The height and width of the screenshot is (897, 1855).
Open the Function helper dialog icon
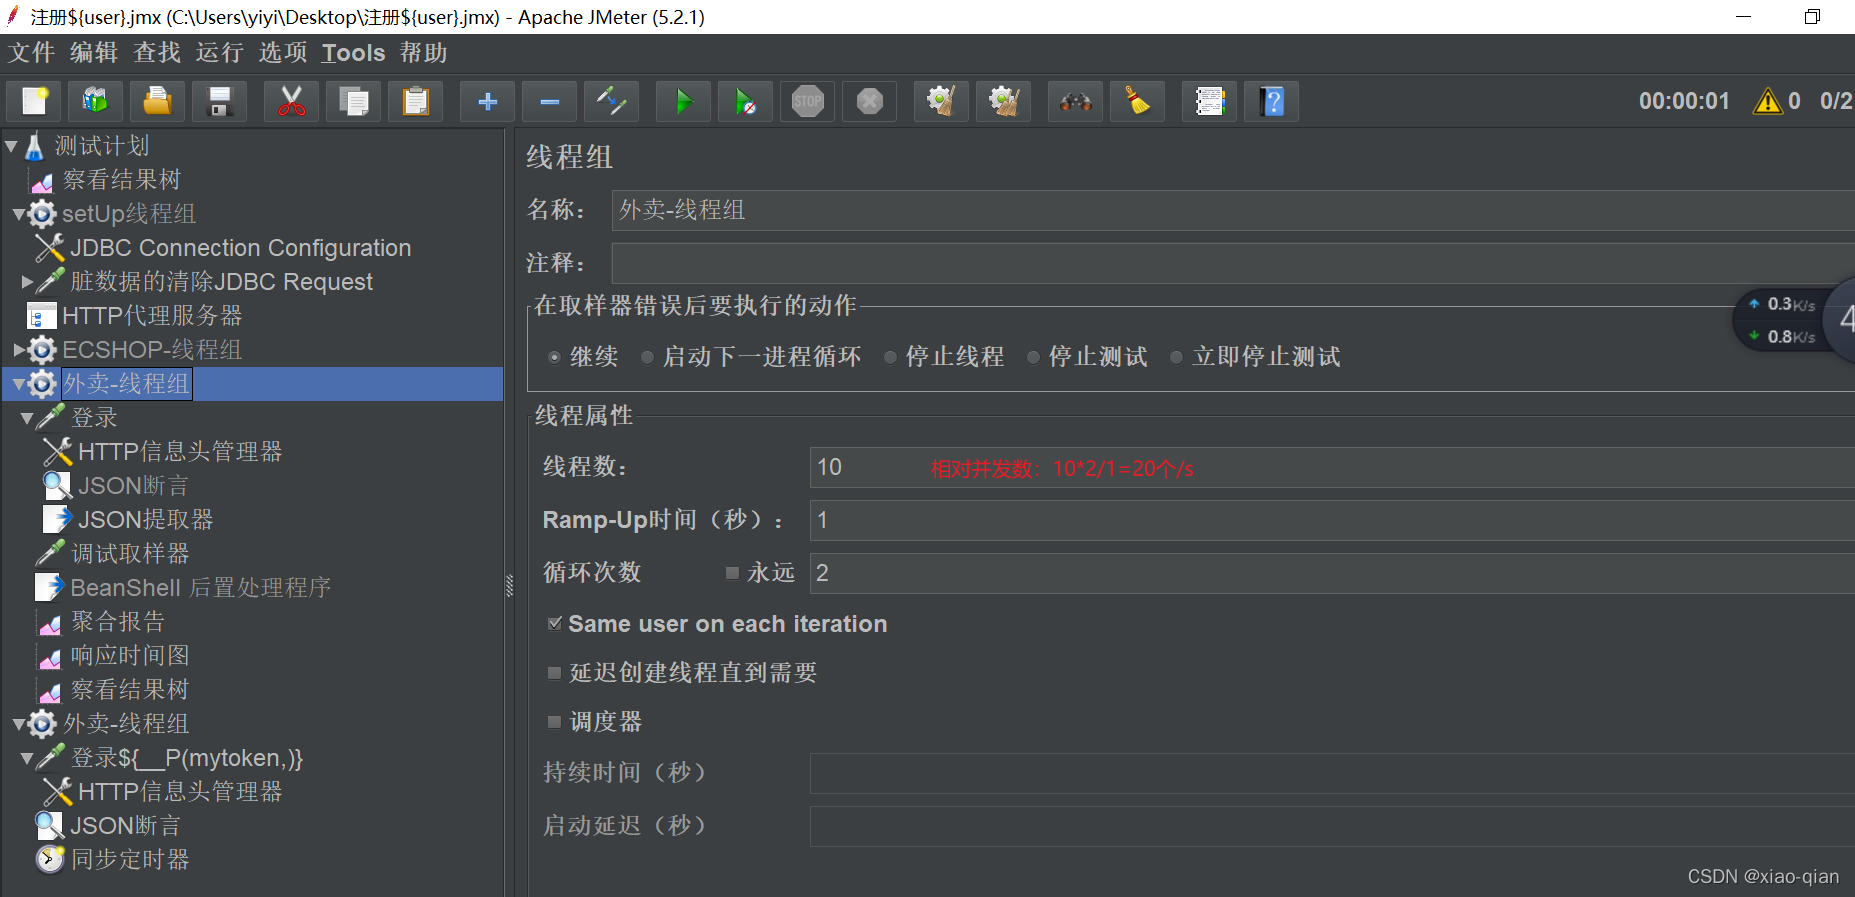click(x=1209, y=101)
